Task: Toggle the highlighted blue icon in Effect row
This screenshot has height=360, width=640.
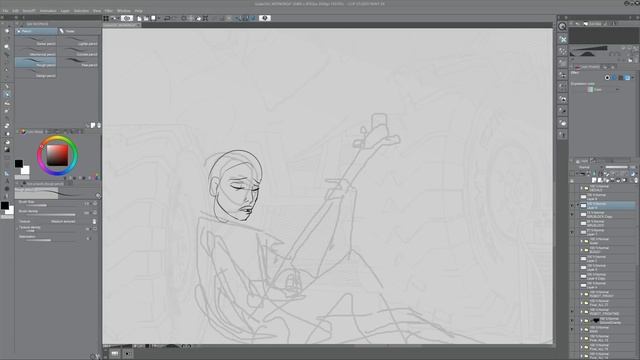Action: 627,78
